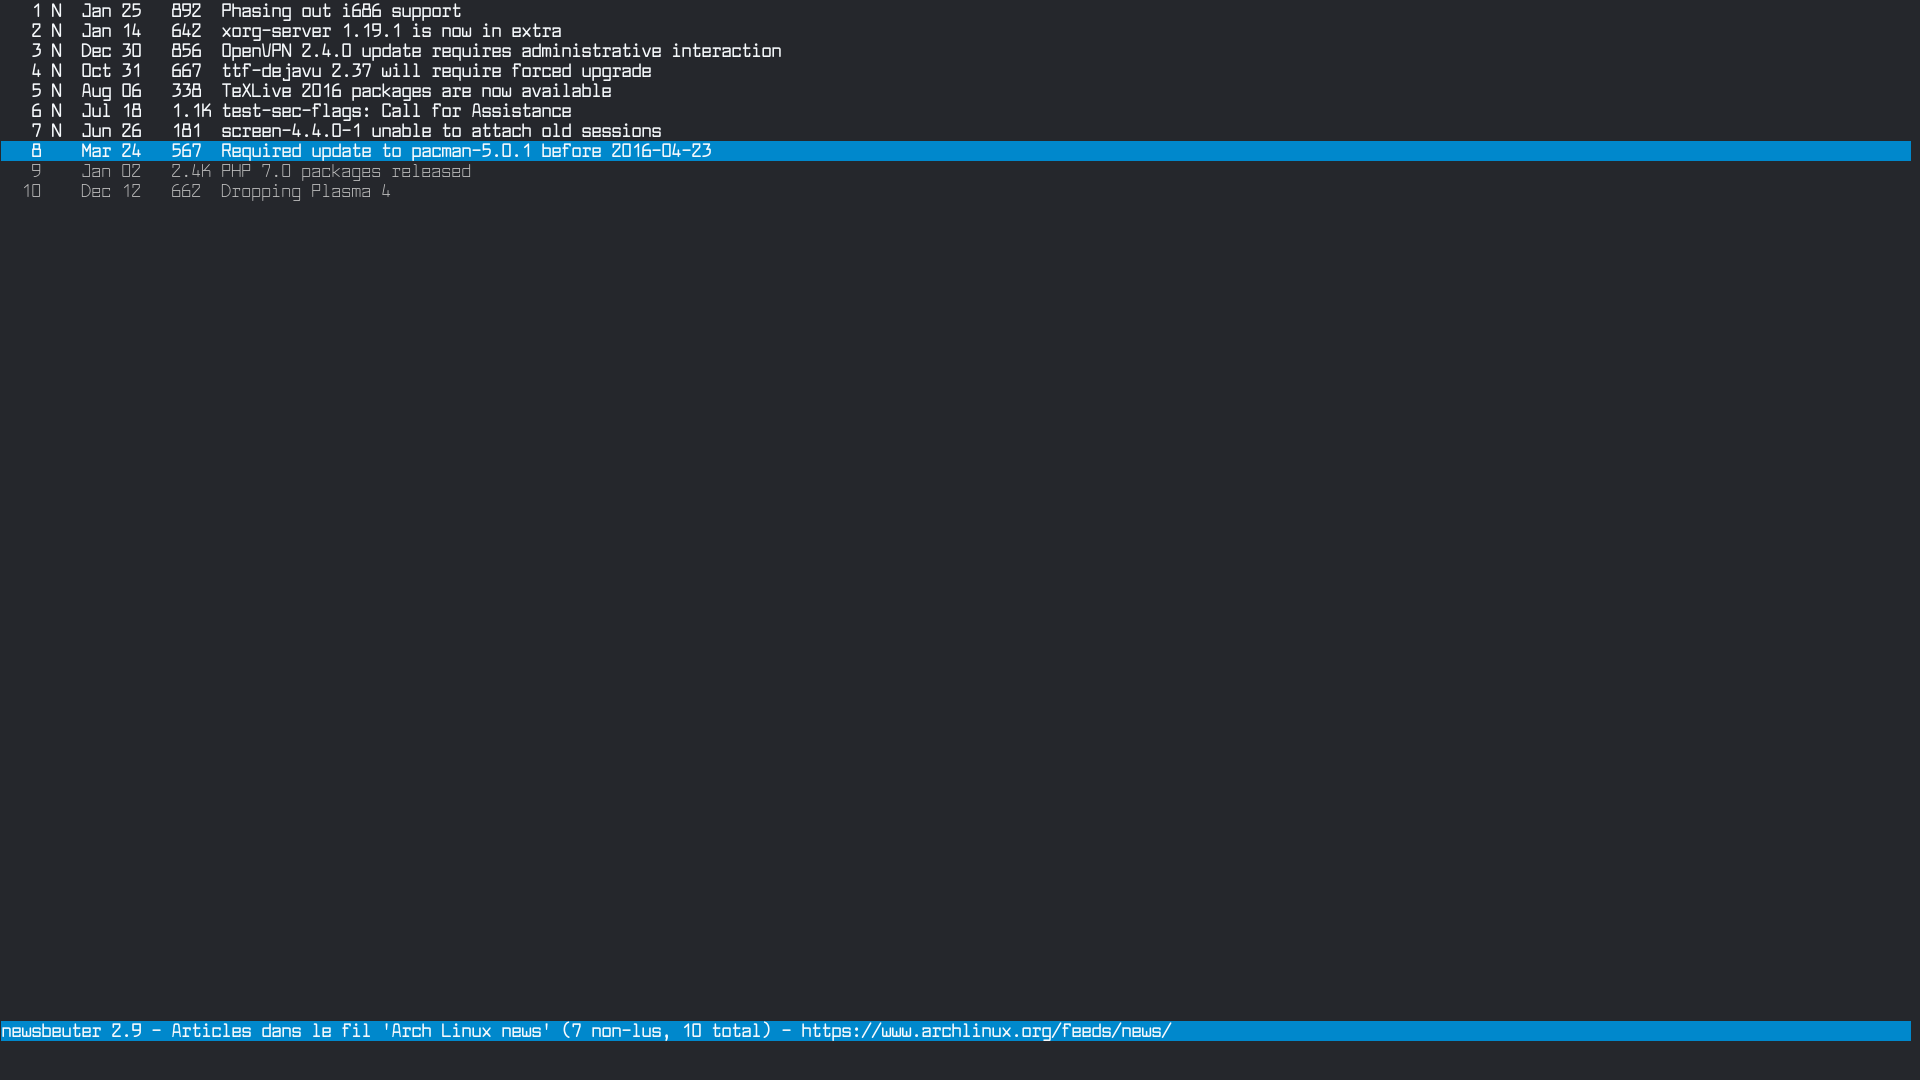This screenshot has height=1080, width=1920.
Task: Click 'Arch Linux news' feed title in status bar
Action: (466, 1031)
